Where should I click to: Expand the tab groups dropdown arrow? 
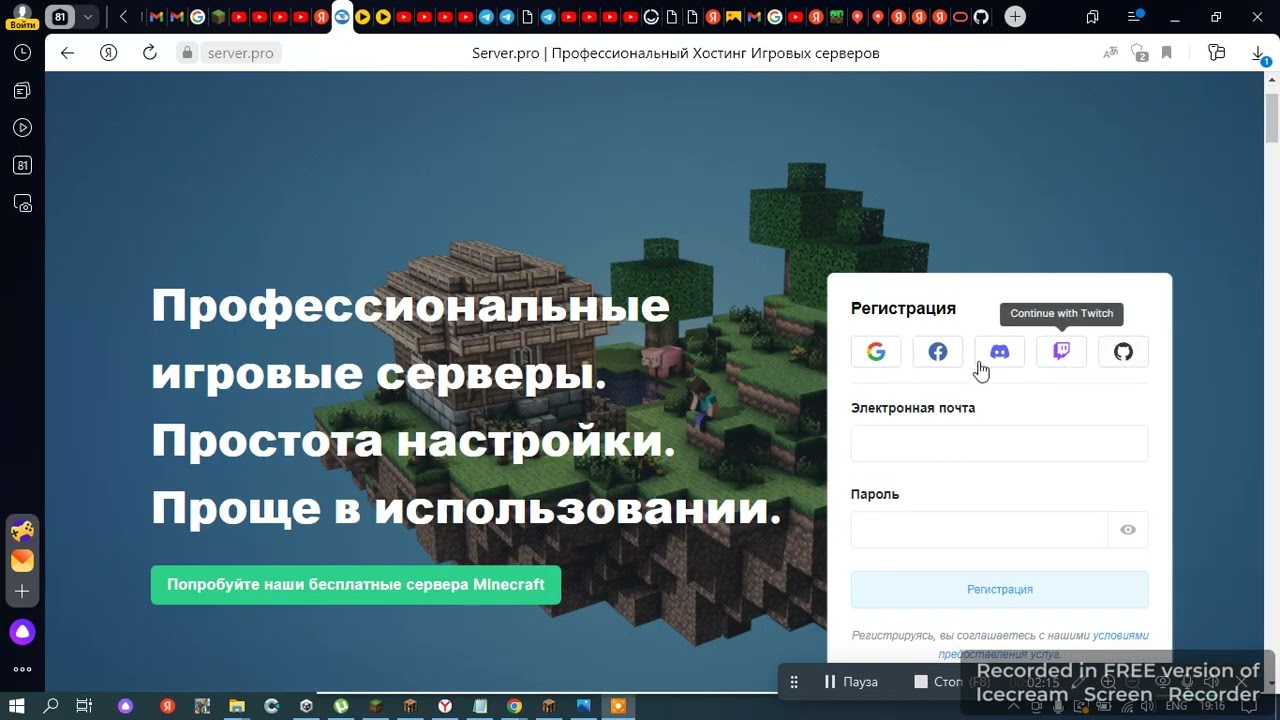coord(88,17)
